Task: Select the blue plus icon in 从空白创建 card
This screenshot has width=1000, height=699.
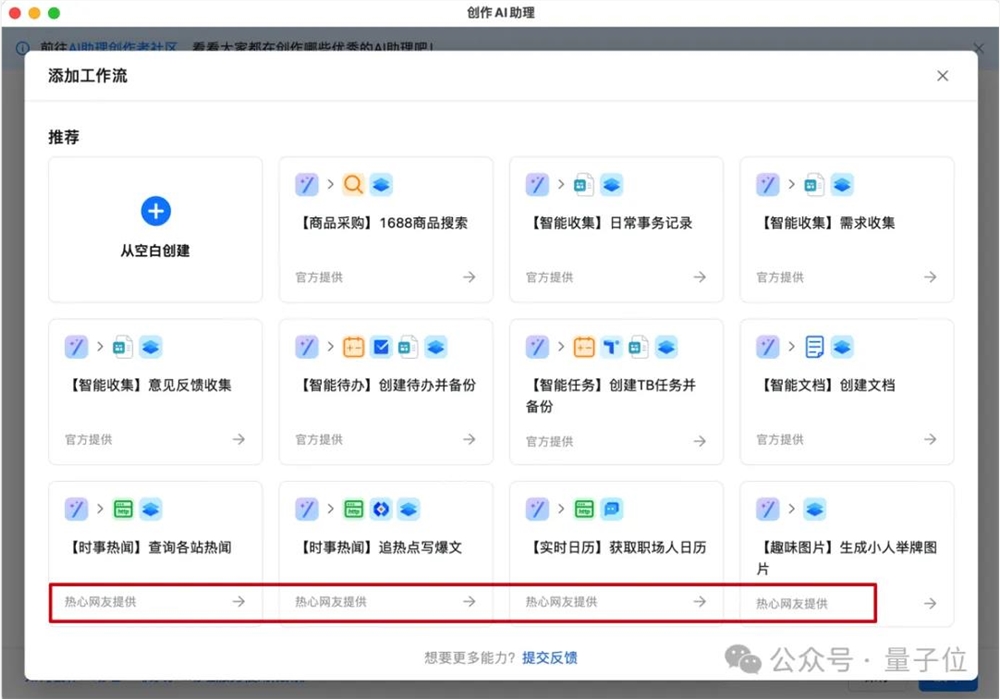Action: point(156,211)
